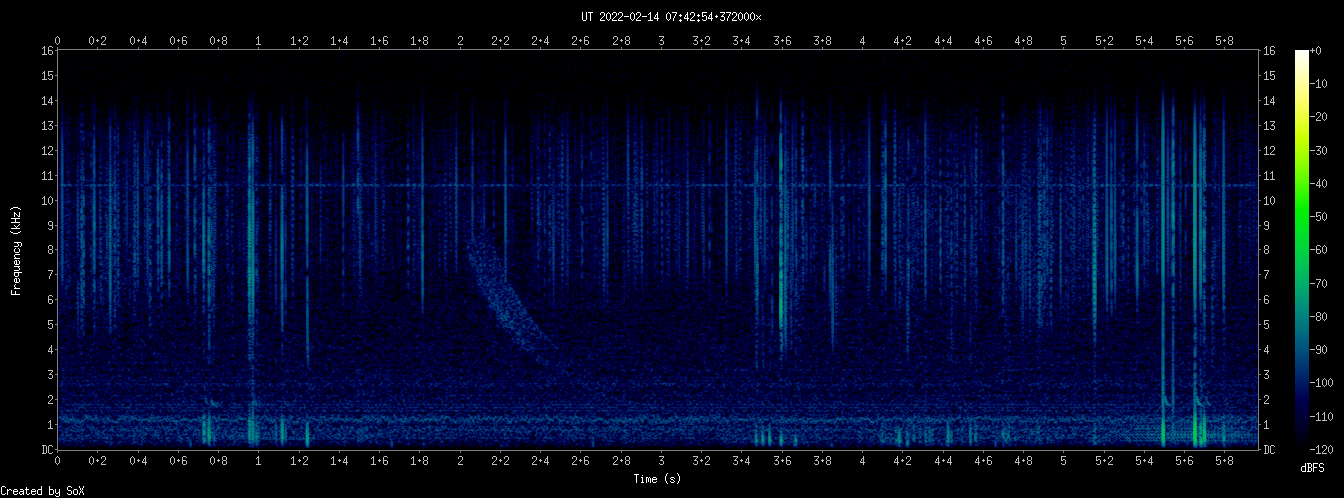
Task: Click the "16" label on the left frequency axis
Action: 47,51
